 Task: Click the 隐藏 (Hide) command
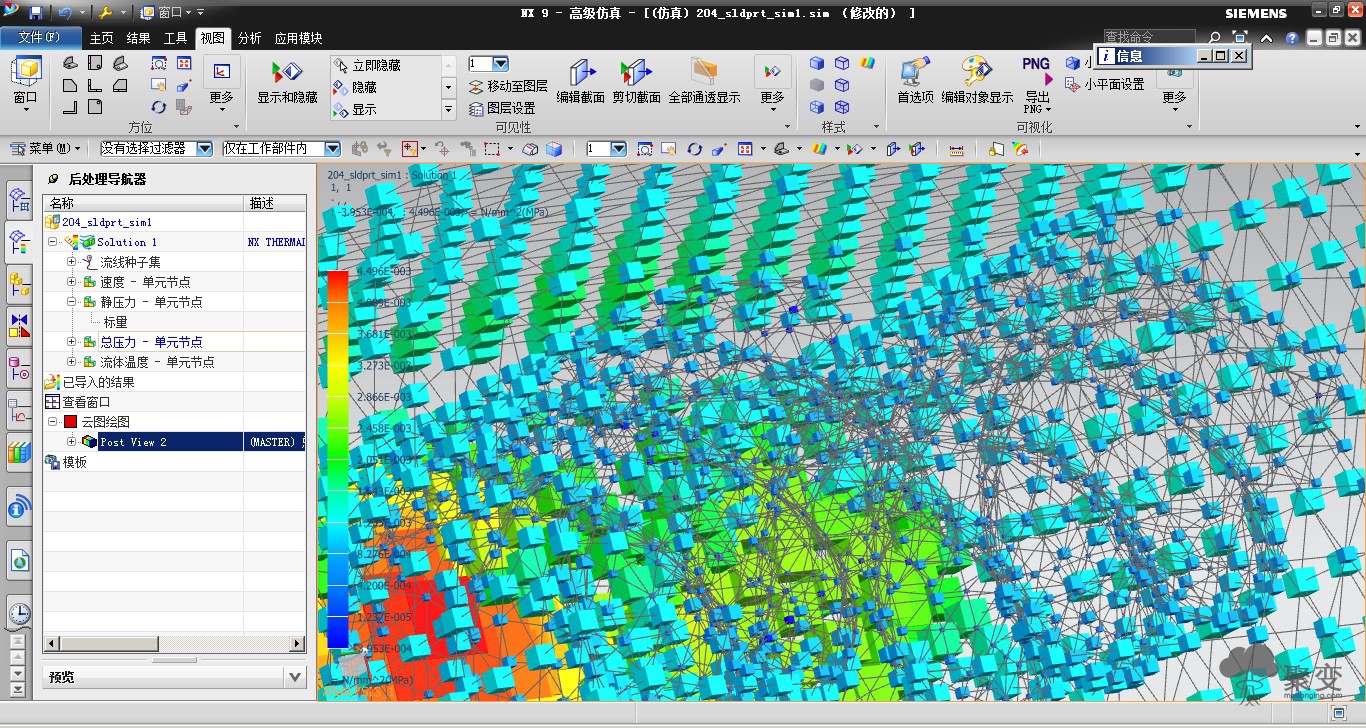click(x=355, y=87)
